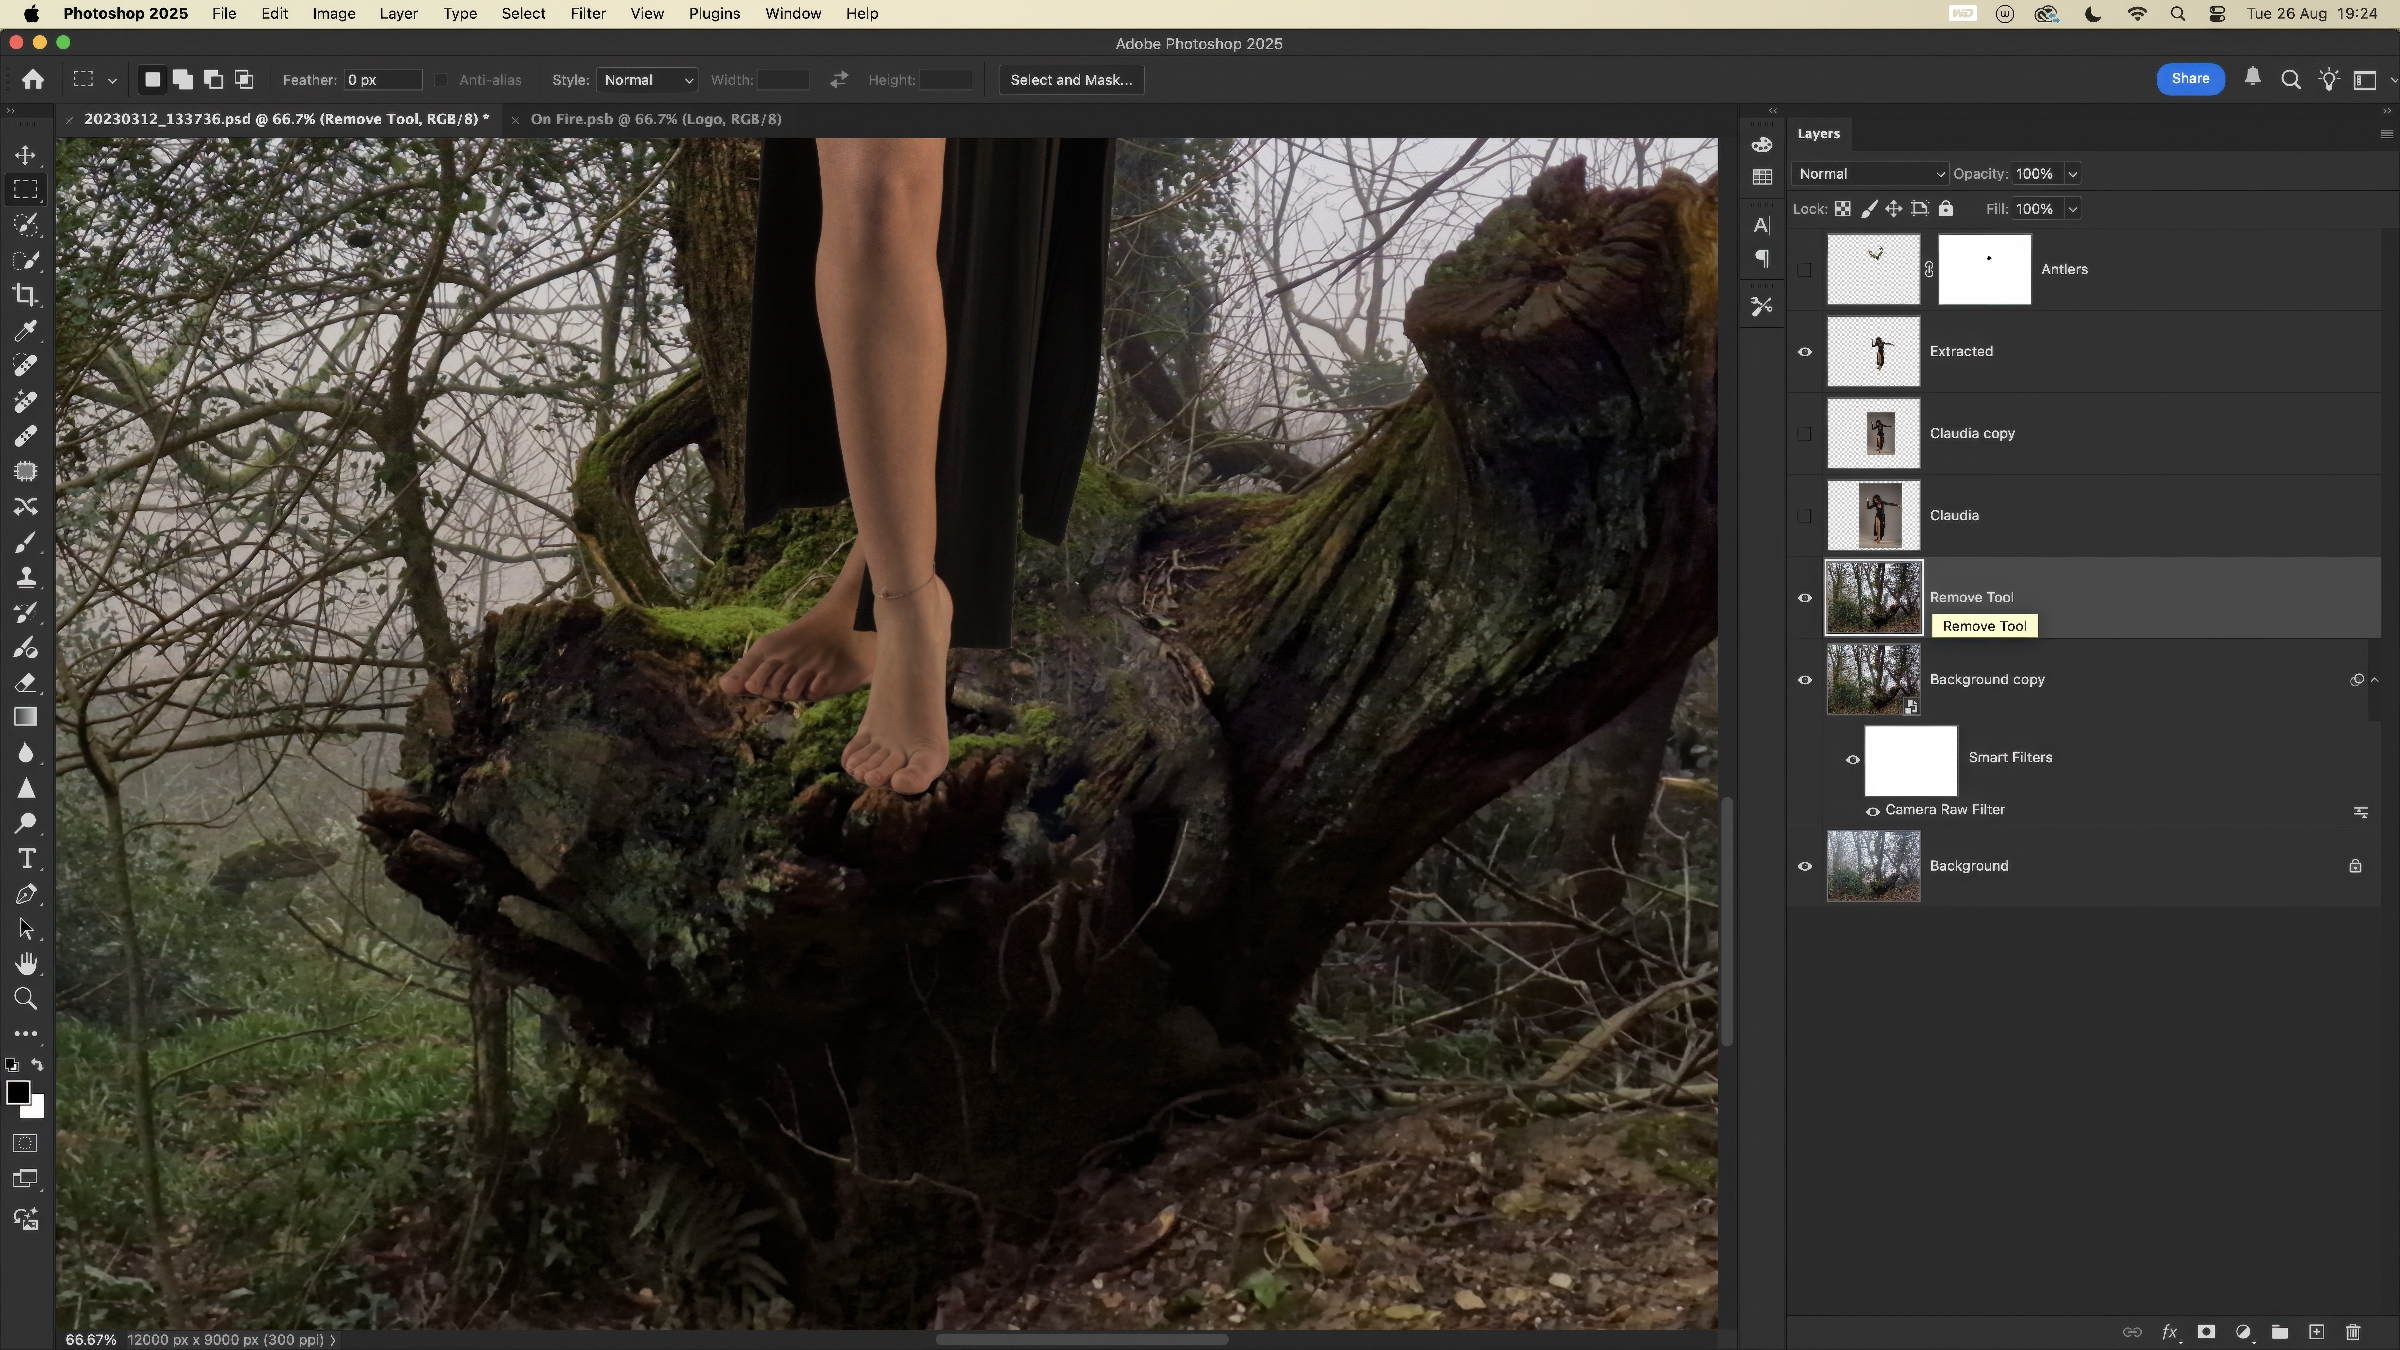The width and height of the screenshot is (2400, 1350).
Task: Open the layer blend mode dropdown
Action: 1870,174
